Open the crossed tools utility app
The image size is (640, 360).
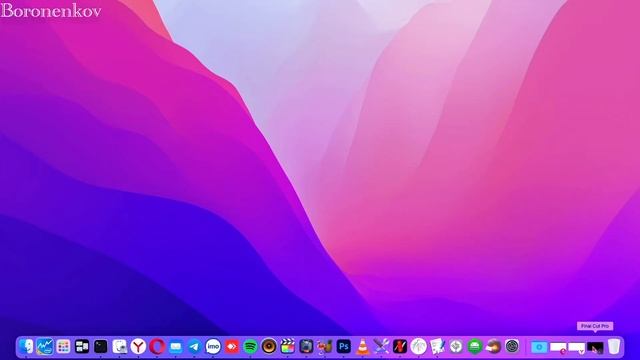point(381,347)
